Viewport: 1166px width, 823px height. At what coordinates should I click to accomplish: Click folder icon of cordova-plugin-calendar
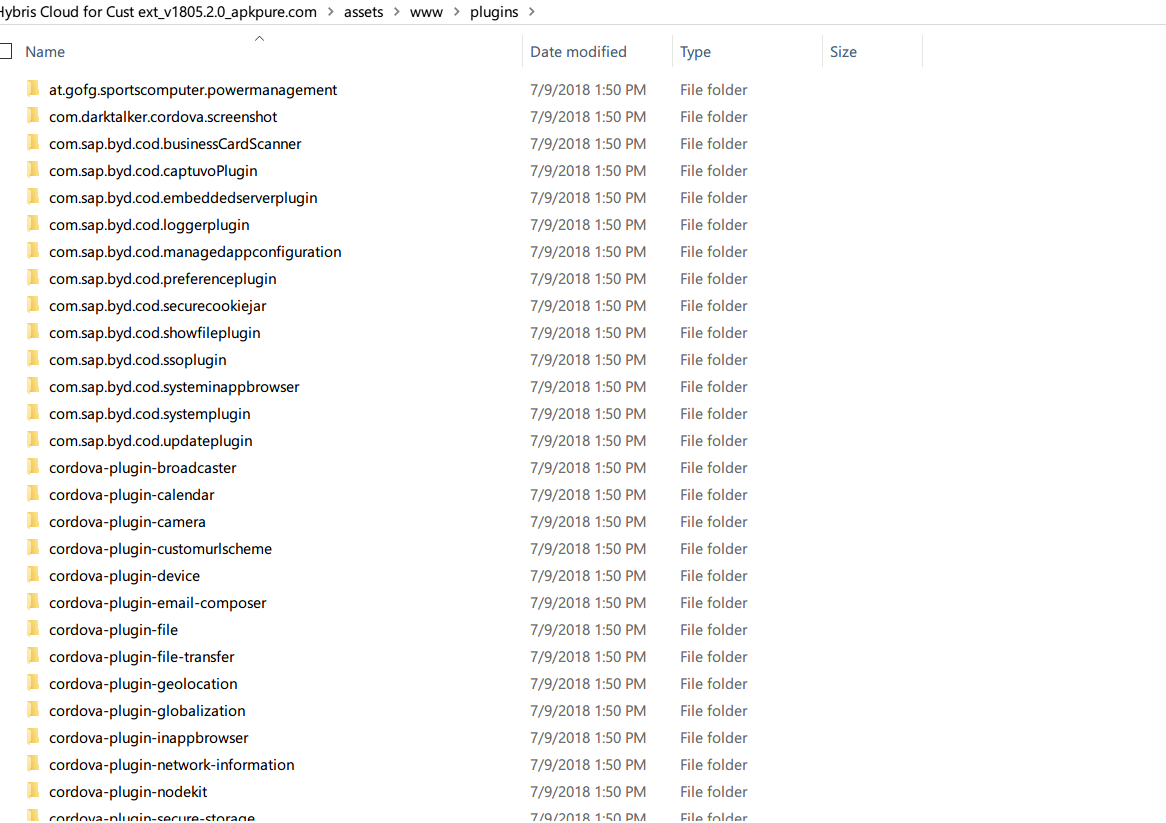coord(33,494)
